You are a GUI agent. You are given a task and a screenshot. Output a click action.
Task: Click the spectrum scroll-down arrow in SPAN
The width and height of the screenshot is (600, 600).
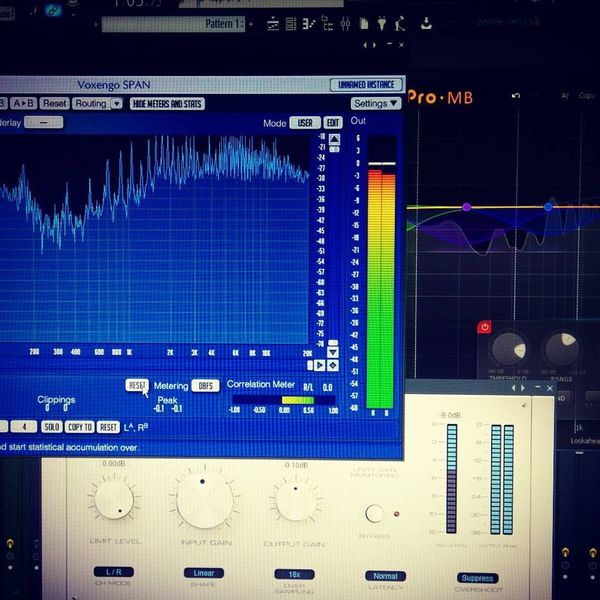click(333, 352)
